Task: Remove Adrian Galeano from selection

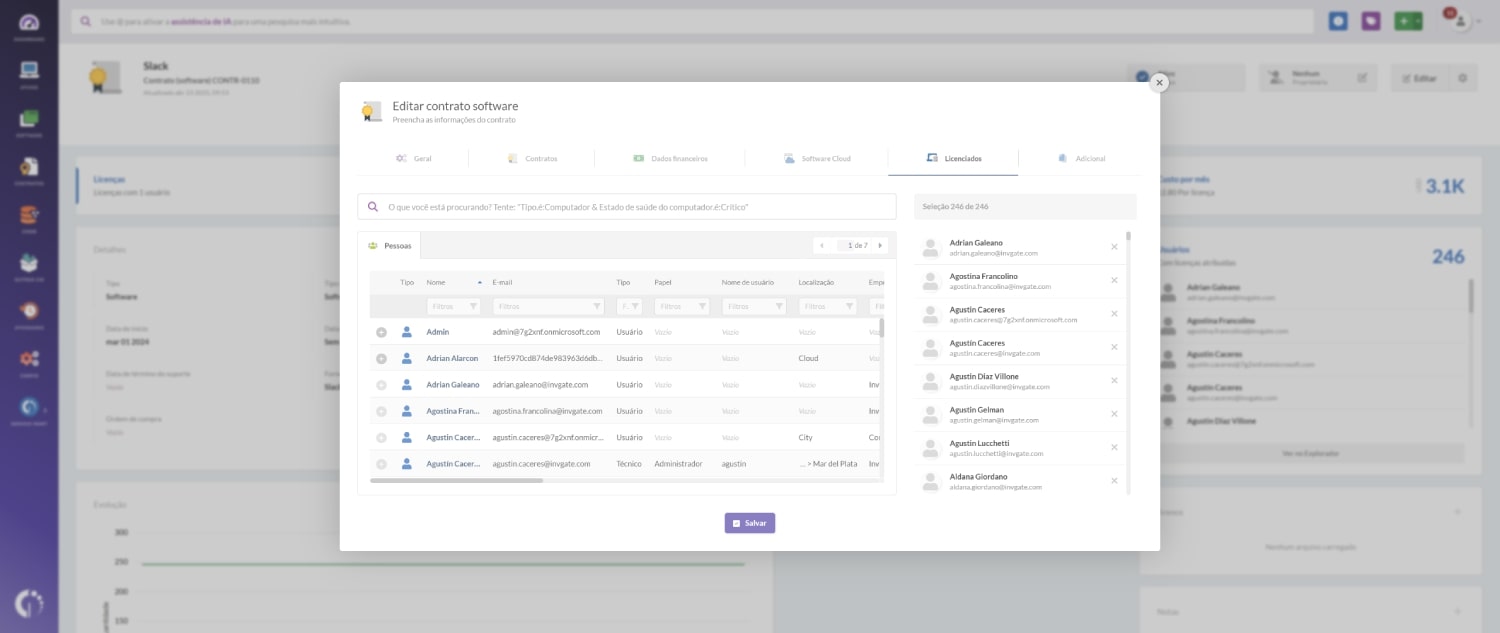Action: tap(1114, 247)
